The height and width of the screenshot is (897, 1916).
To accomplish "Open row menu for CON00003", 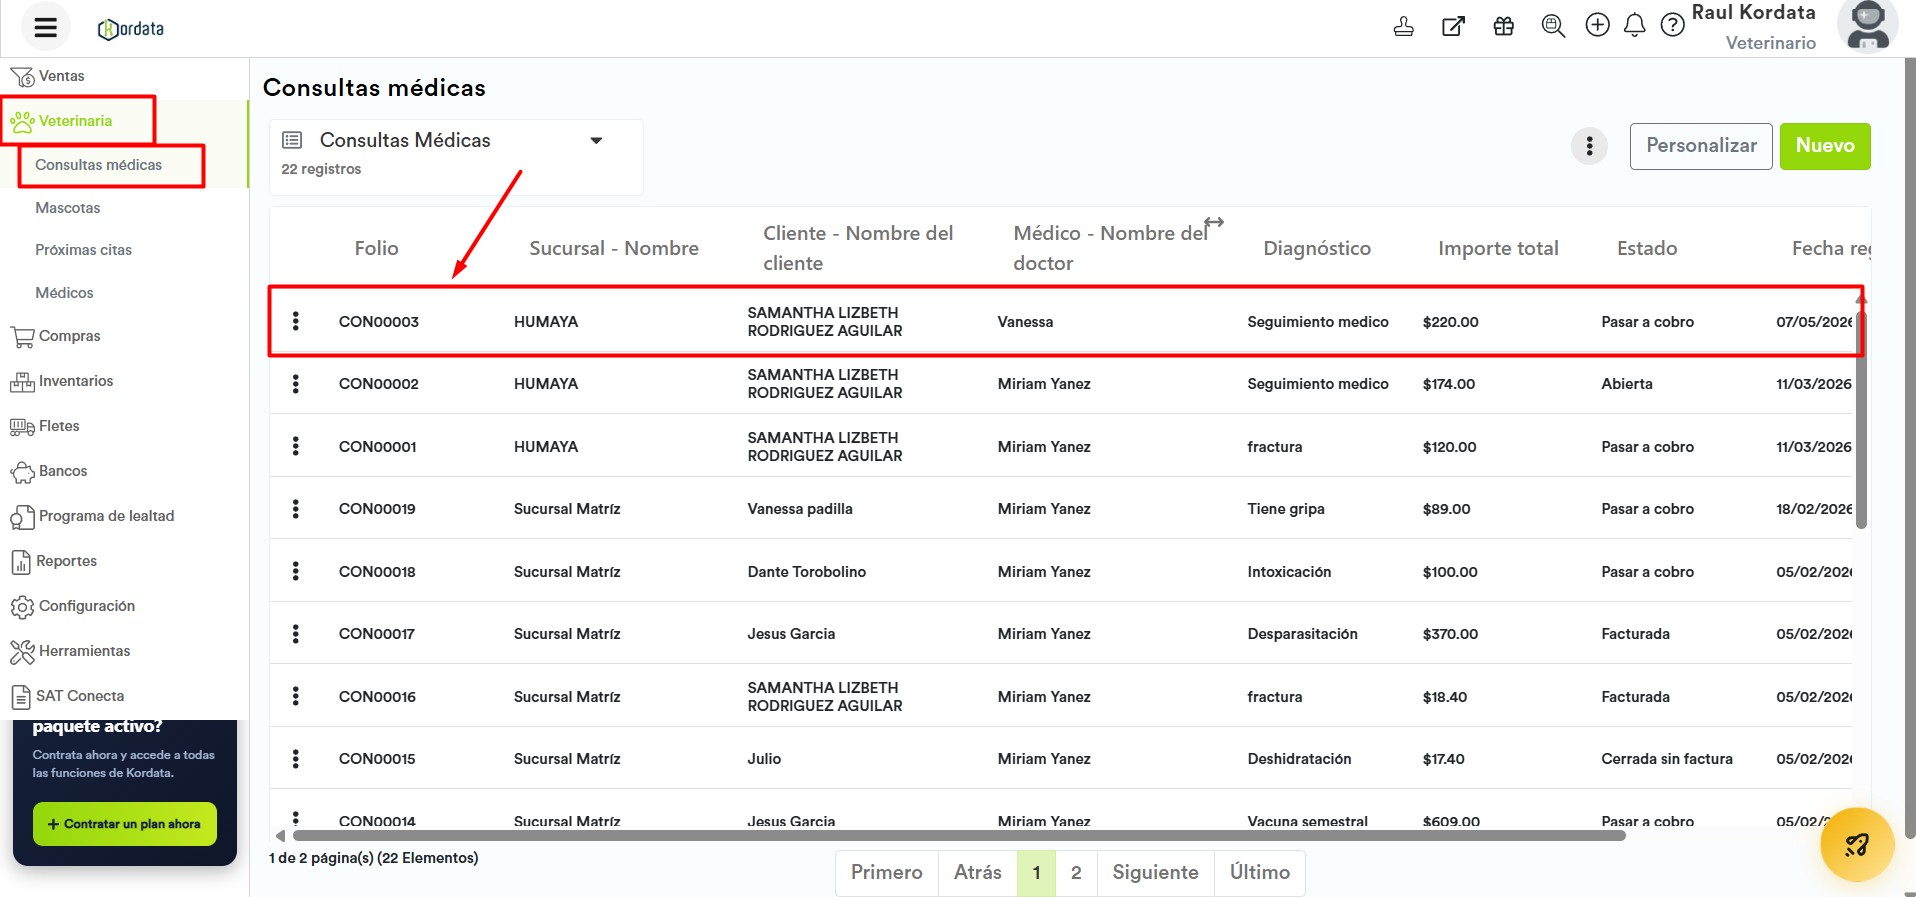I will coord(295,321).
